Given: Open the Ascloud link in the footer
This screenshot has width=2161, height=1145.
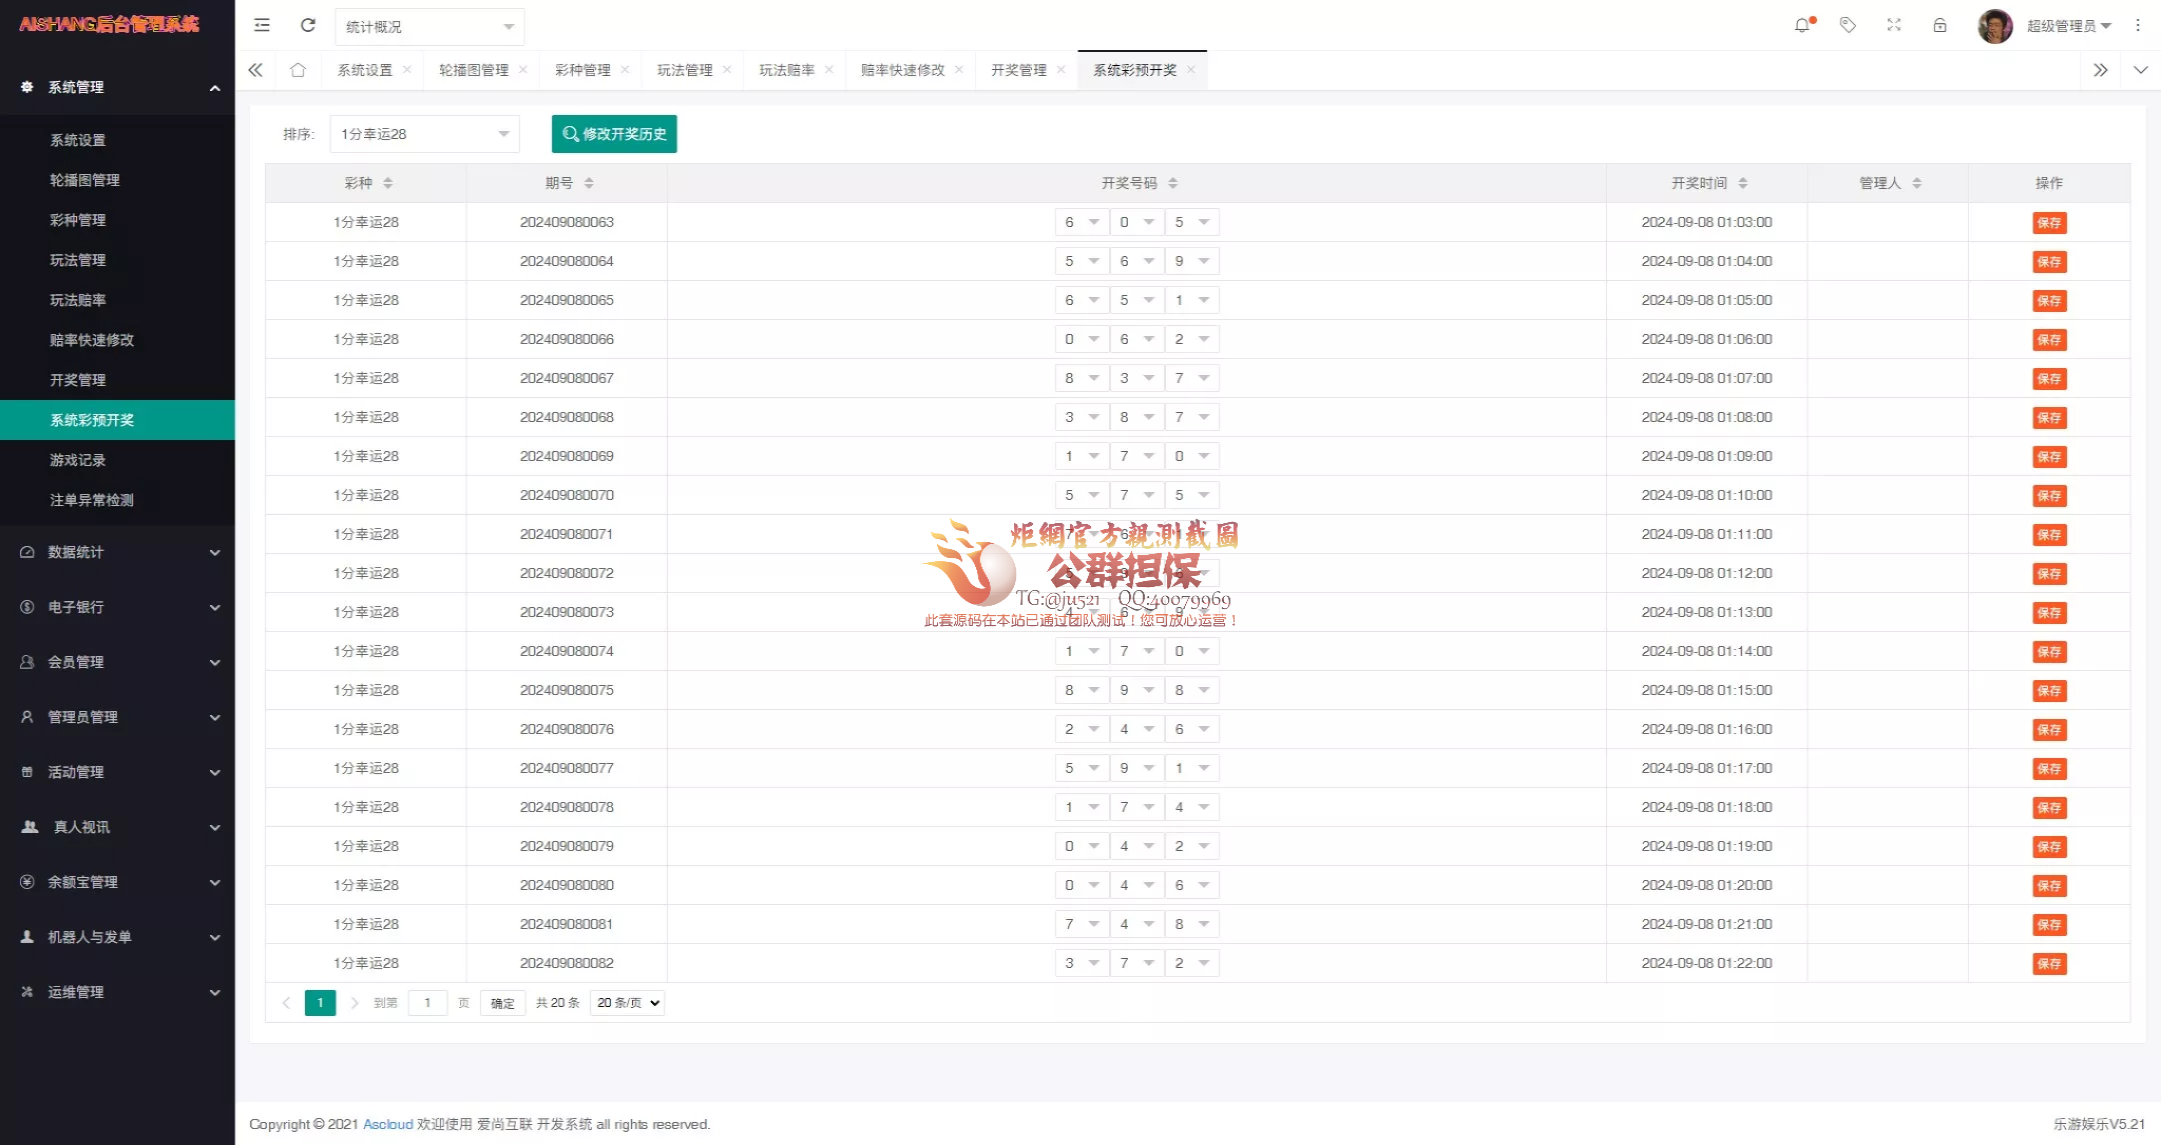Looking at the screenshot, I should coord(388,1123).
